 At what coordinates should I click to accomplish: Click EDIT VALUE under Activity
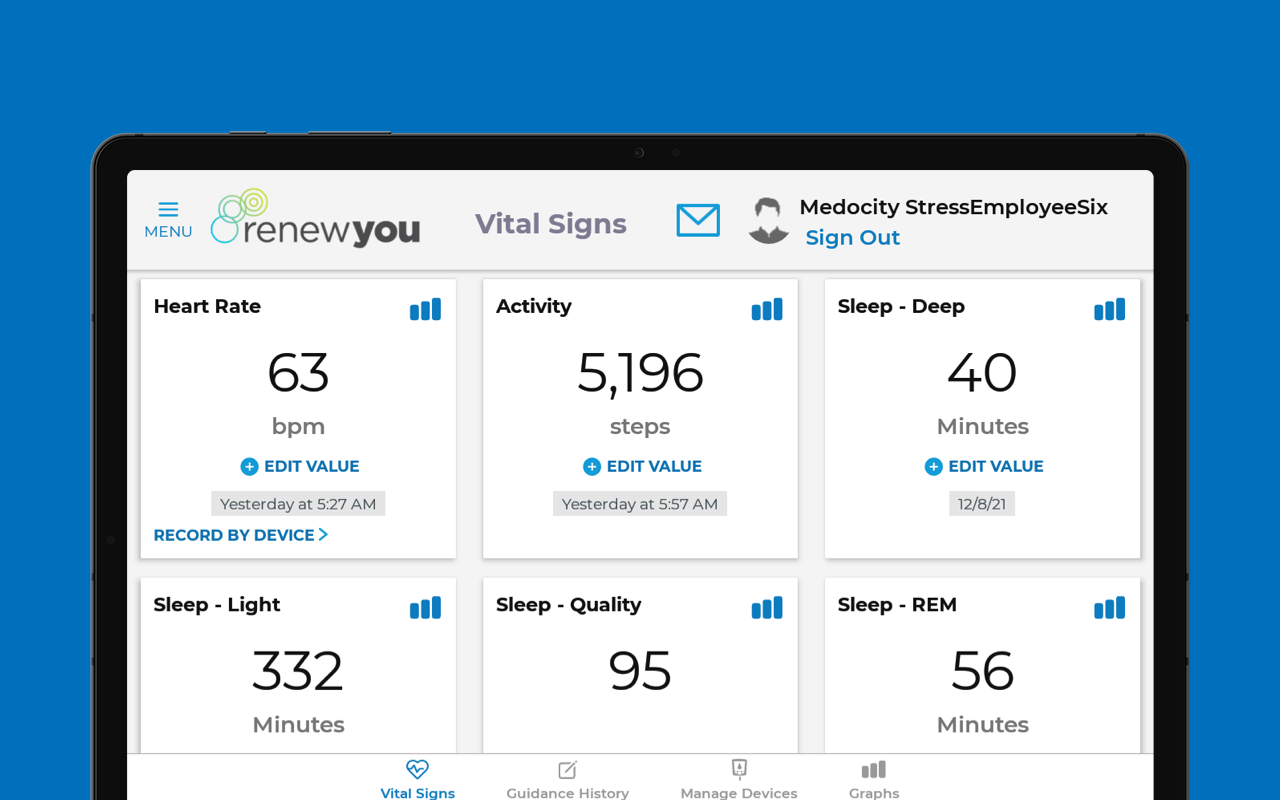point(654,466)
